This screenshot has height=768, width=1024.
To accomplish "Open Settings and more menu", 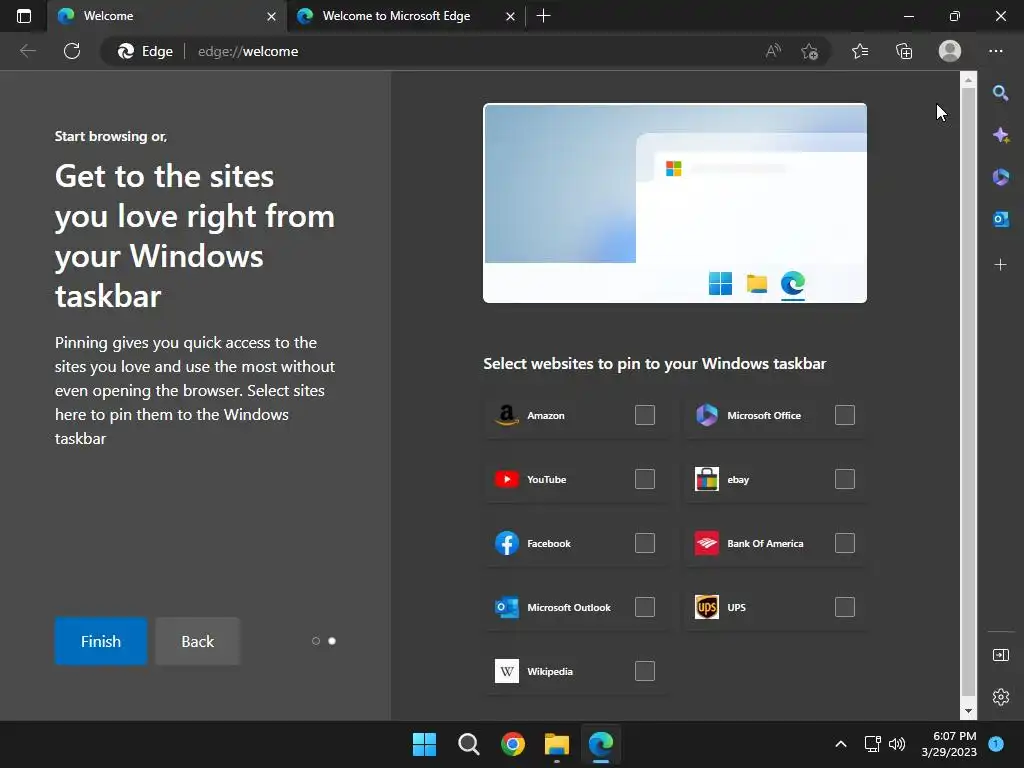I will click(x=996, y=51).
